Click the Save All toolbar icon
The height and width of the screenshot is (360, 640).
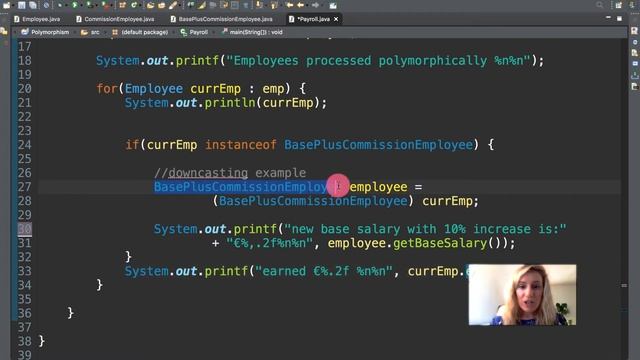(x=33, y=5)
